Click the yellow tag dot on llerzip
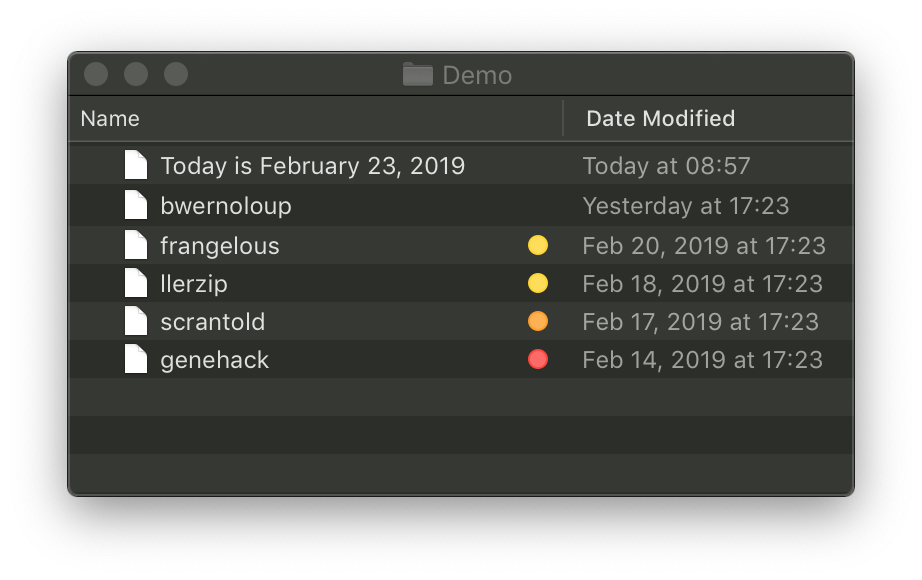The height and width of the screenshot is (580, 922). point(538,283)
